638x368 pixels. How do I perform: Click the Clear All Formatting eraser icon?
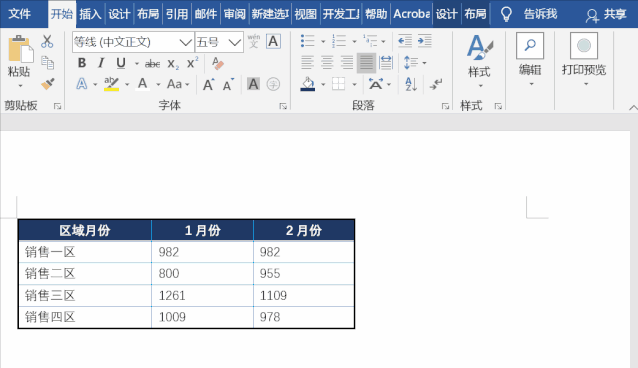(218, 63)
